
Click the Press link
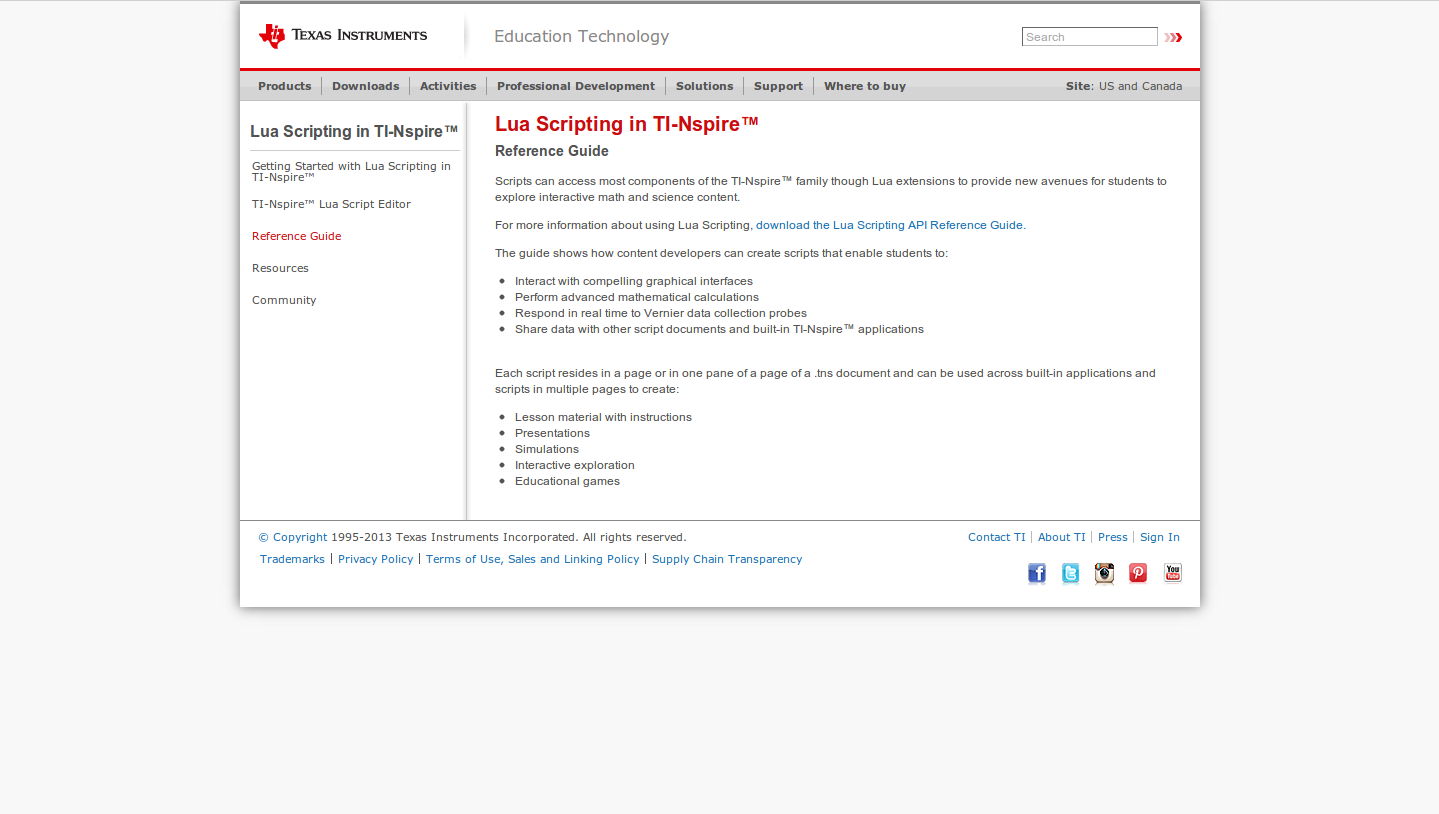click(1113, 537)
